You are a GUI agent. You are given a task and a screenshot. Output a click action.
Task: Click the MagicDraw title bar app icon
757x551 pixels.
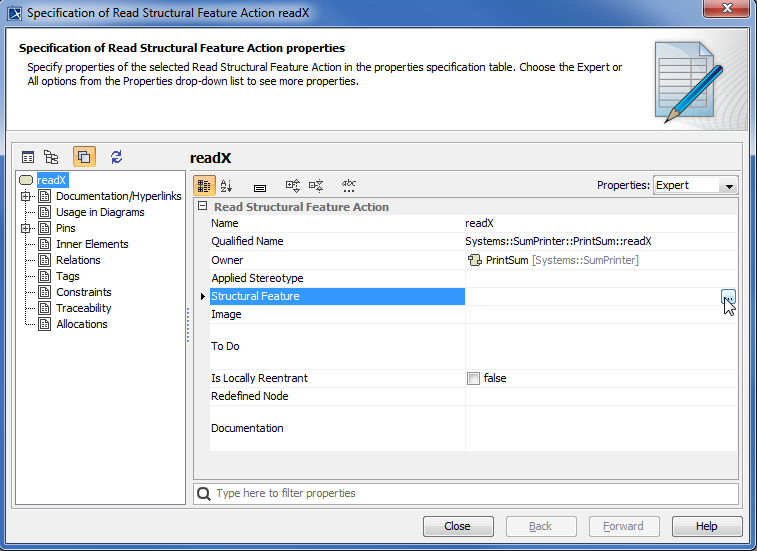pos(14,13)
